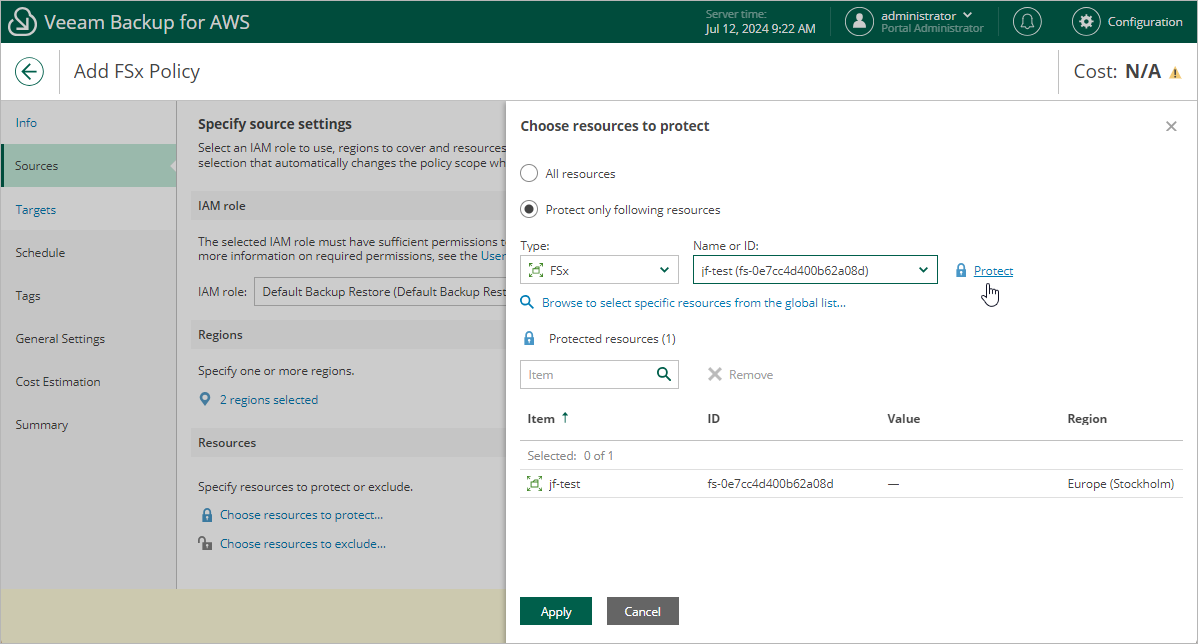Select Protect only following resources radio button

(x=529, y=209)
